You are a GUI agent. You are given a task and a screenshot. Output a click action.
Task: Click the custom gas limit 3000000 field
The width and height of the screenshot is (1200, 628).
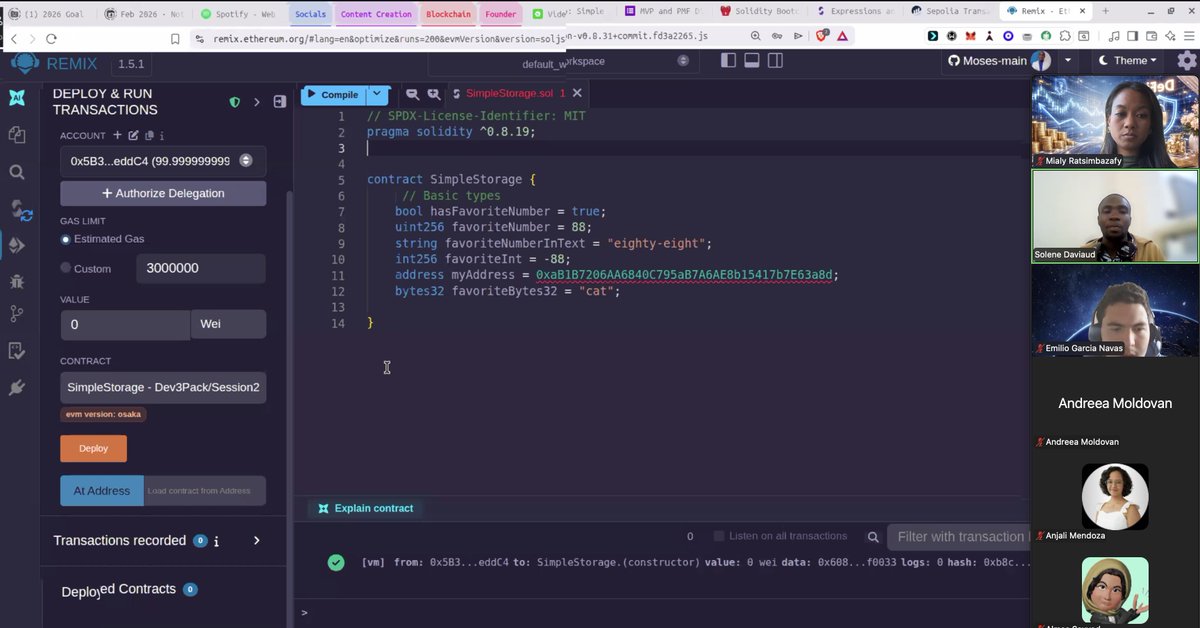click(201, 268)
